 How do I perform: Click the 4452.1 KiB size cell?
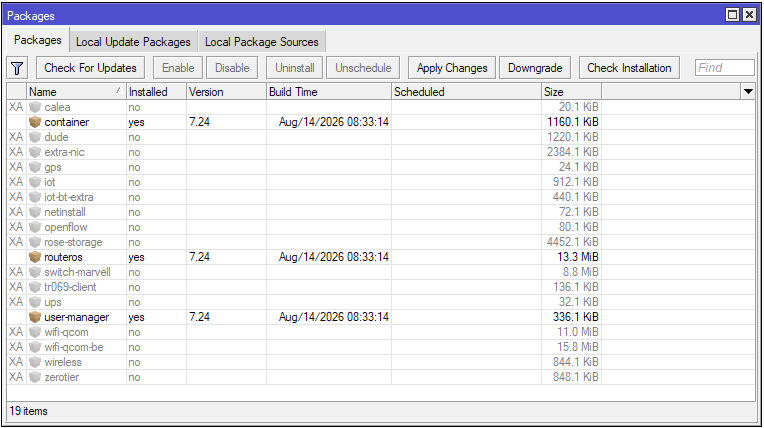(x=573, y=242)
